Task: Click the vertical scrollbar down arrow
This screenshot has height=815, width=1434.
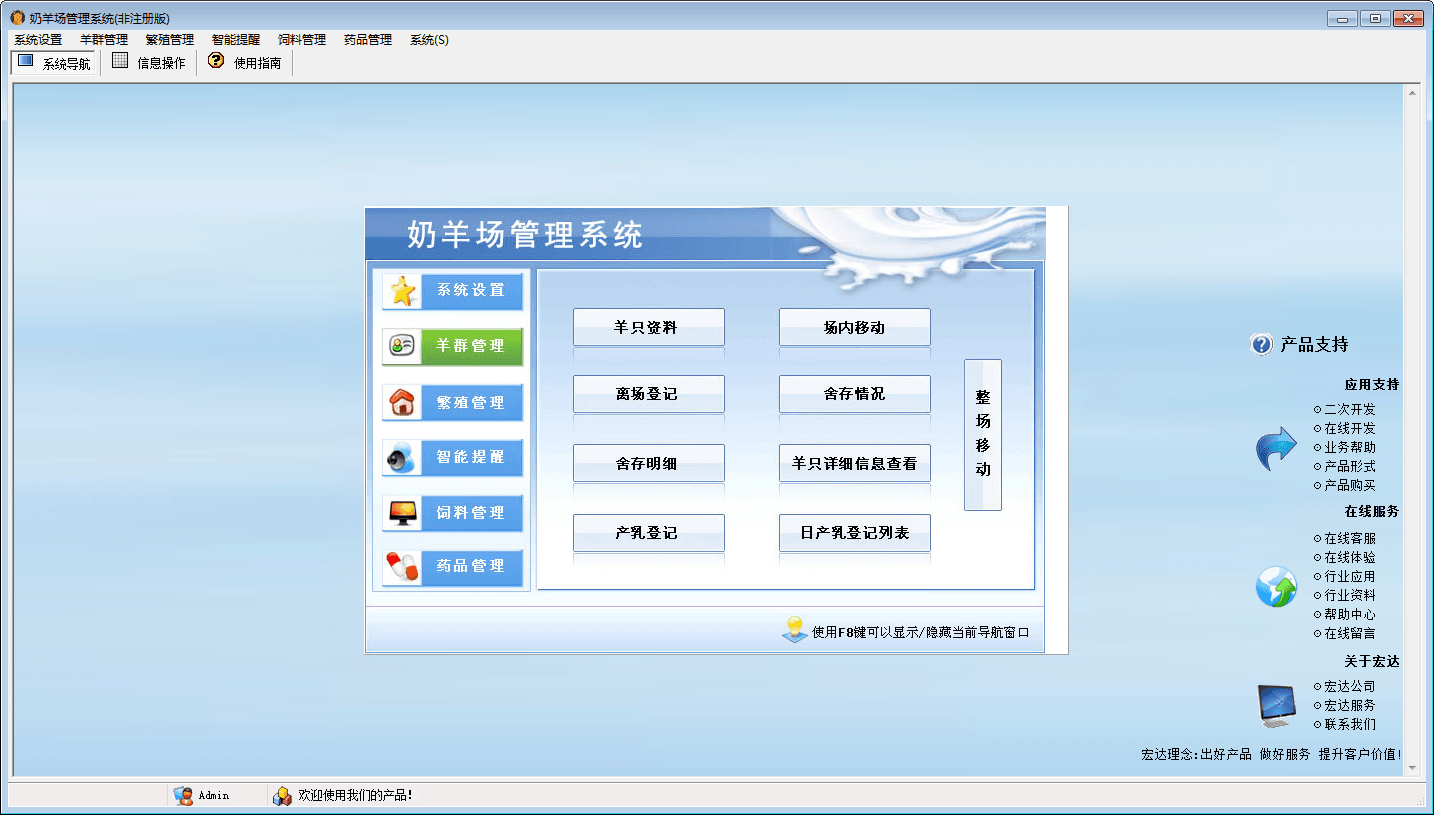Action: pyautogui.click(x=1413, y=768)
